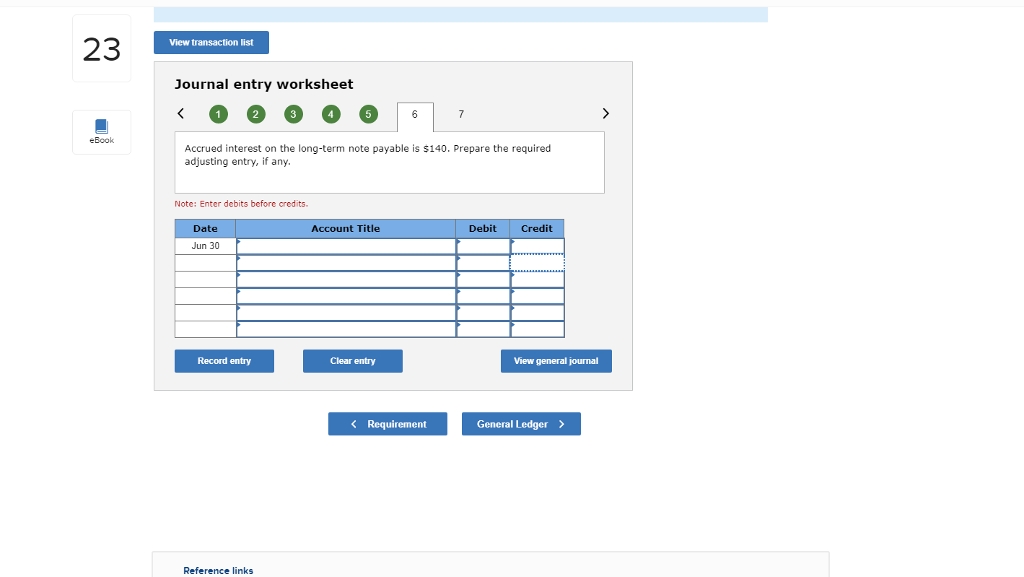Image resolution: width=1024 pixels, height=577 pixels.
Task: Go to next journal entry arrow
Action: click(x=605, y=114)
